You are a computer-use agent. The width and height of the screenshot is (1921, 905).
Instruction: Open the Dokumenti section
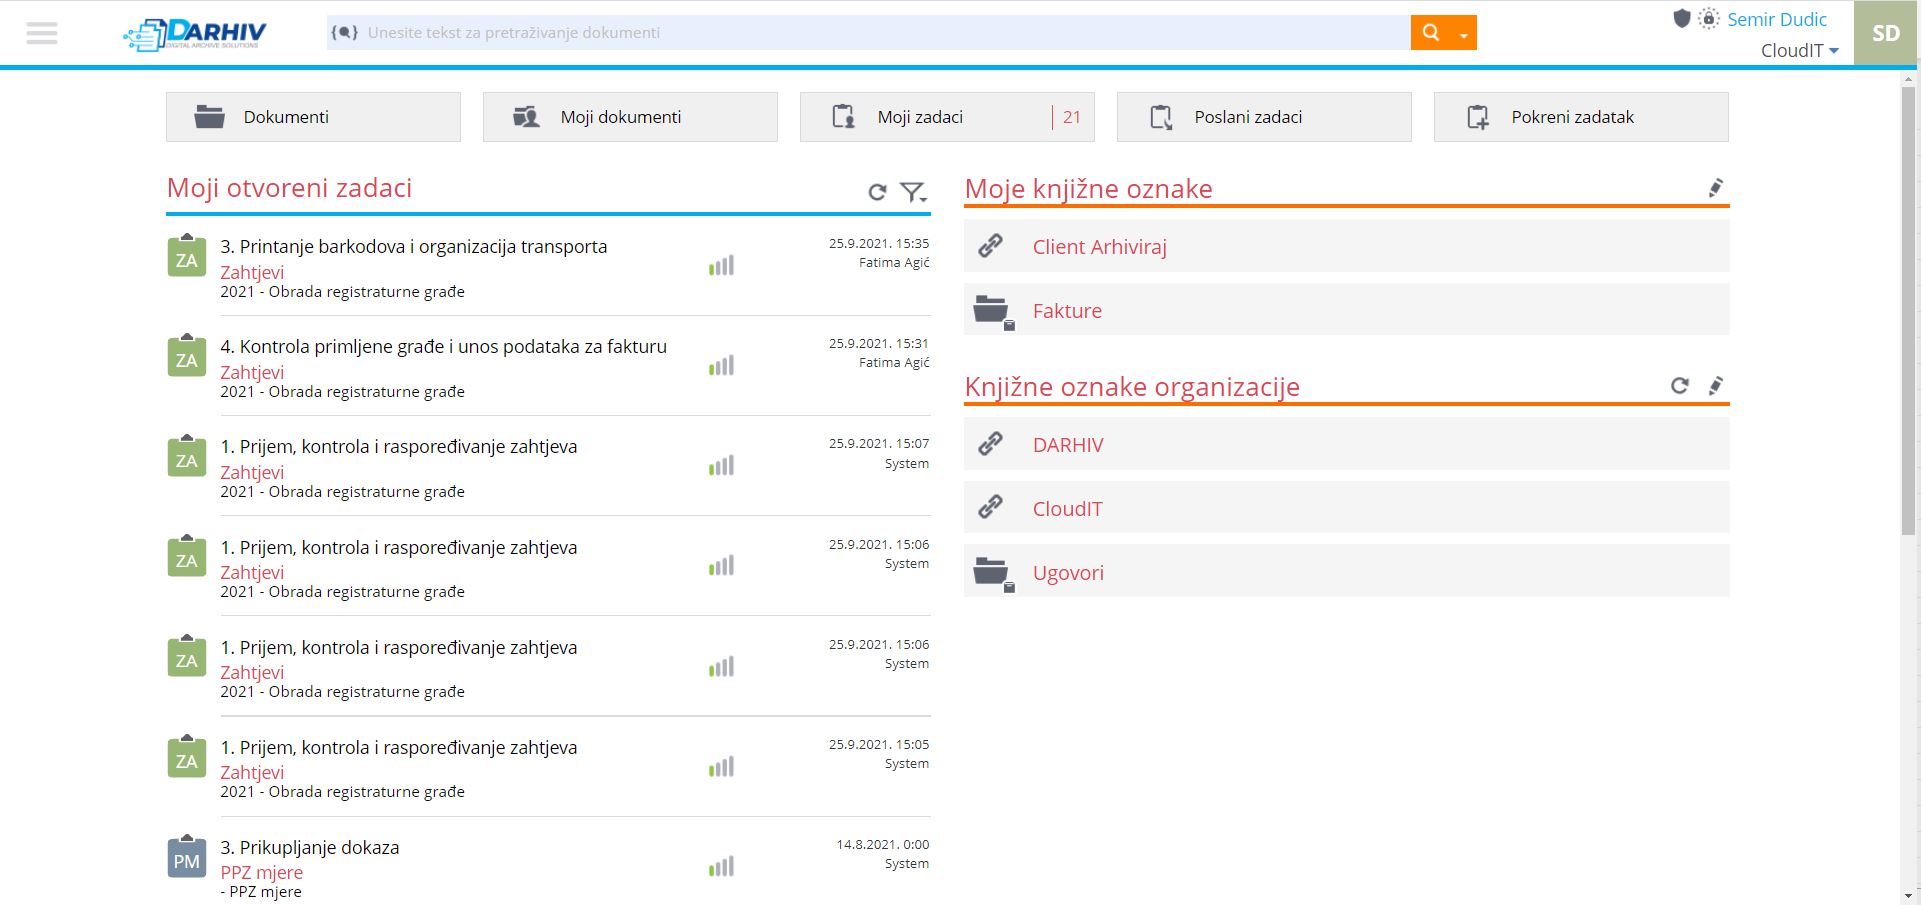(x=313, y=117)
